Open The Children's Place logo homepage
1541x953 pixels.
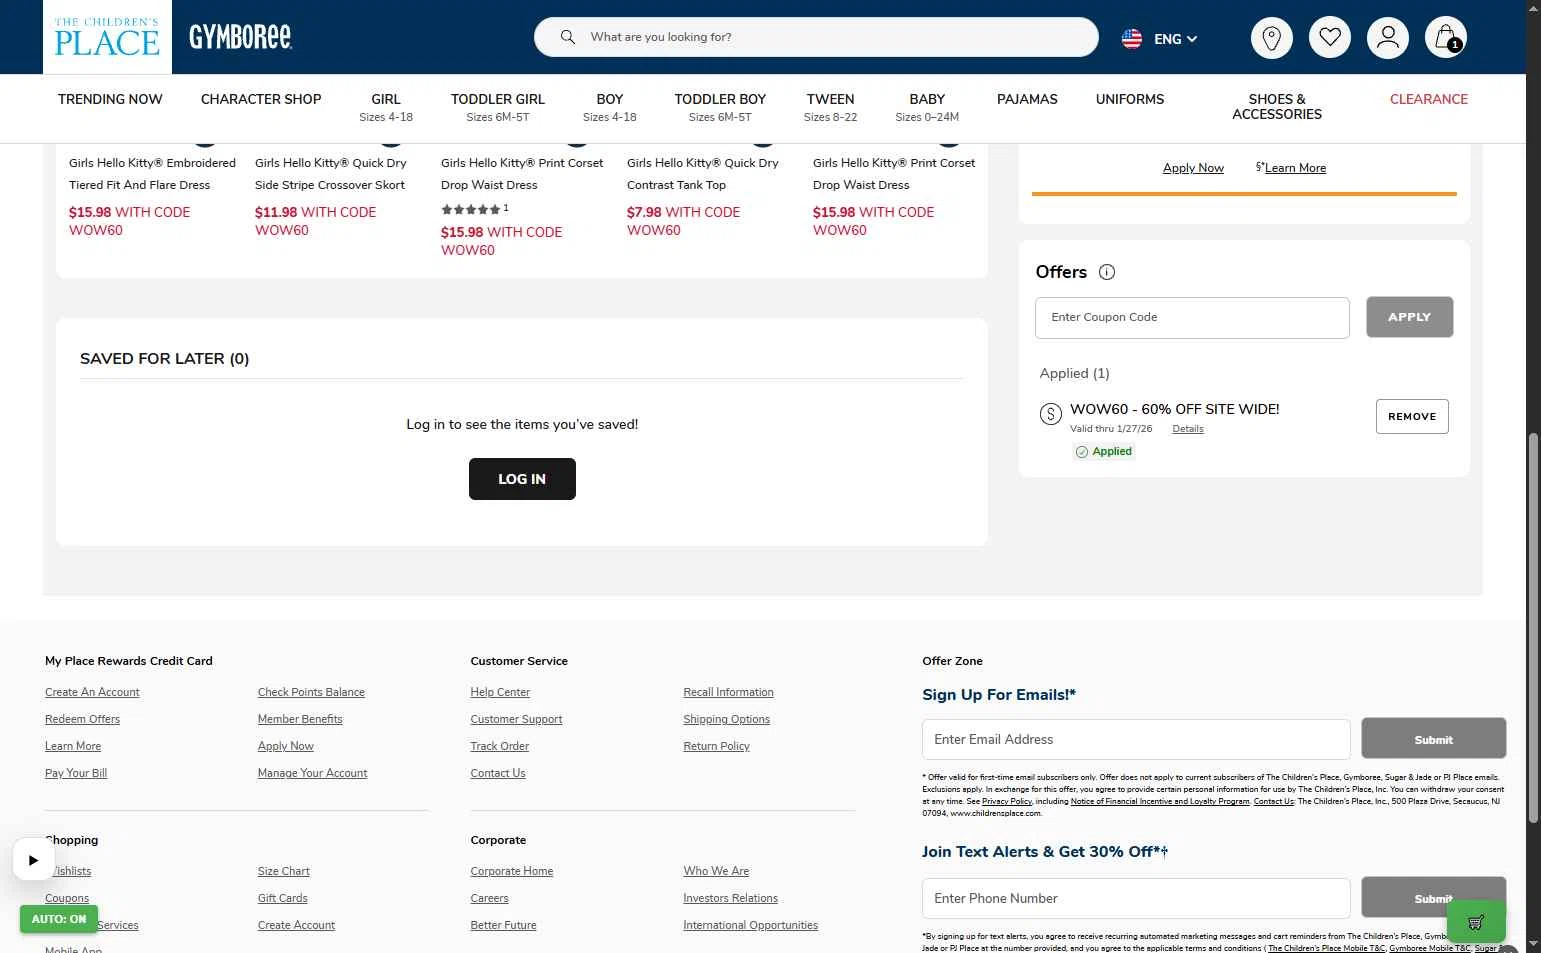(x=107, y=37)
